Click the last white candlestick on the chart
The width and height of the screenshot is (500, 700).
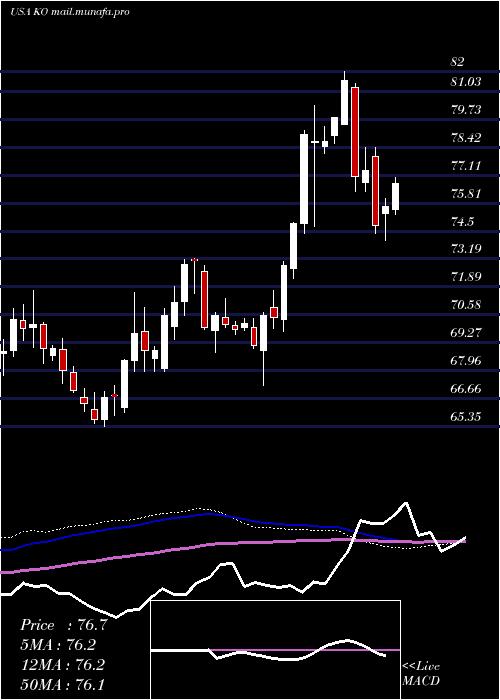coord(395,196)
